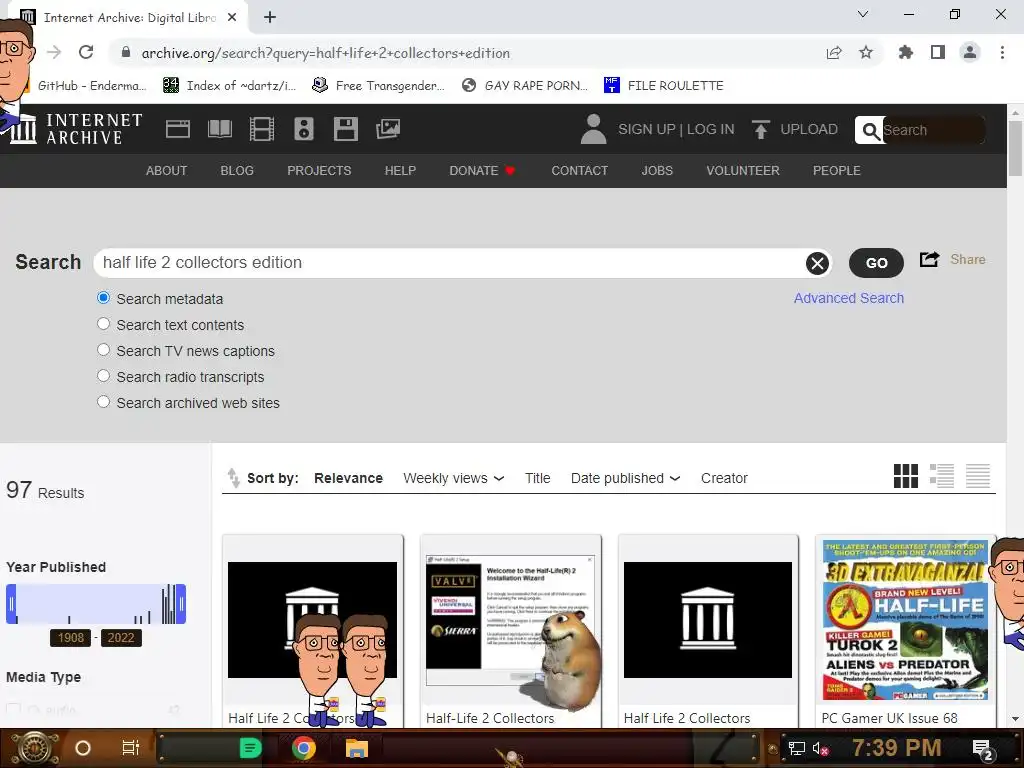This screenshot has height=768, width=1024.
Task: Open the JOBS menu item
Action: coord(657,170)
